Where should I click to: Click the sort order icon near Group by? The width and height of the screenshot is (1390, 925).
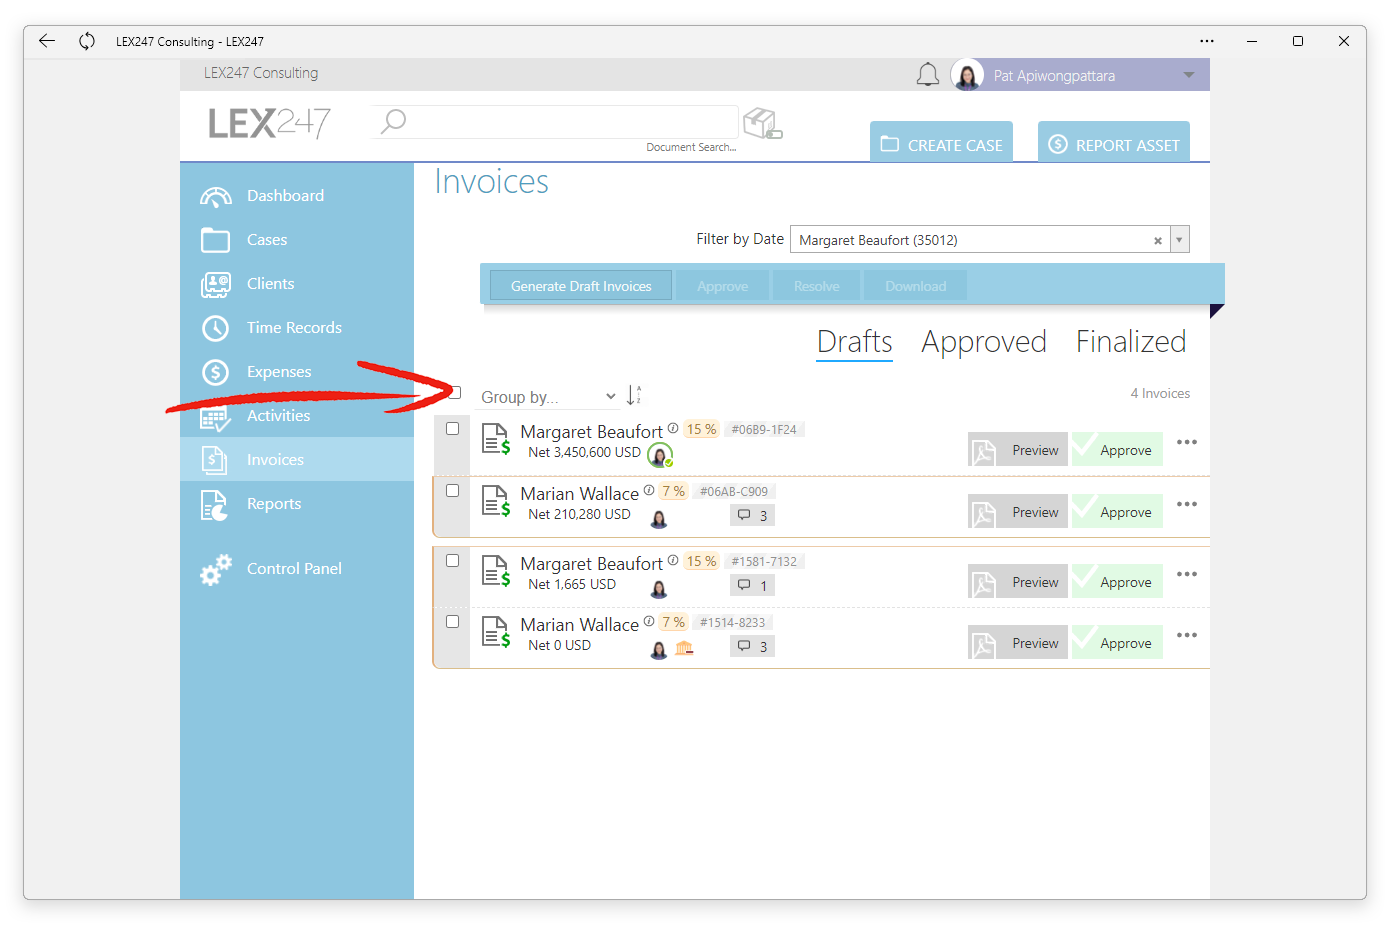(x=633, y=395)
